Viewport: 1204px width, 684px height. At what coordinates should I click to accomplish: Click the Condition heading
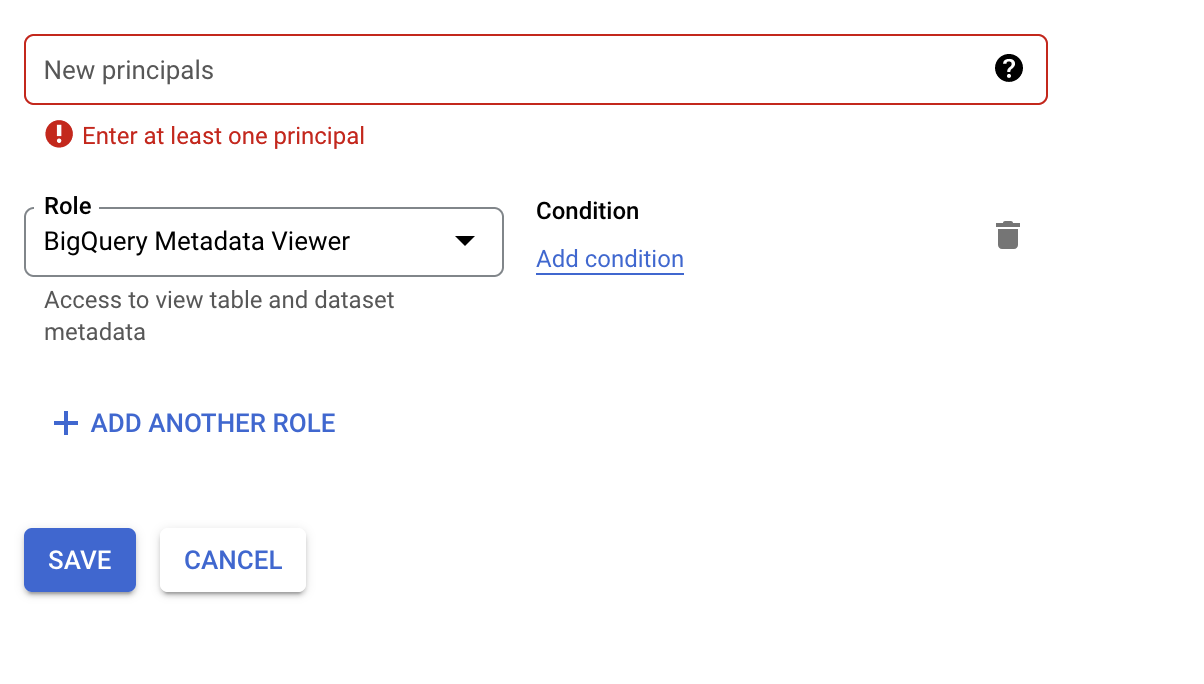coord(587,211)
